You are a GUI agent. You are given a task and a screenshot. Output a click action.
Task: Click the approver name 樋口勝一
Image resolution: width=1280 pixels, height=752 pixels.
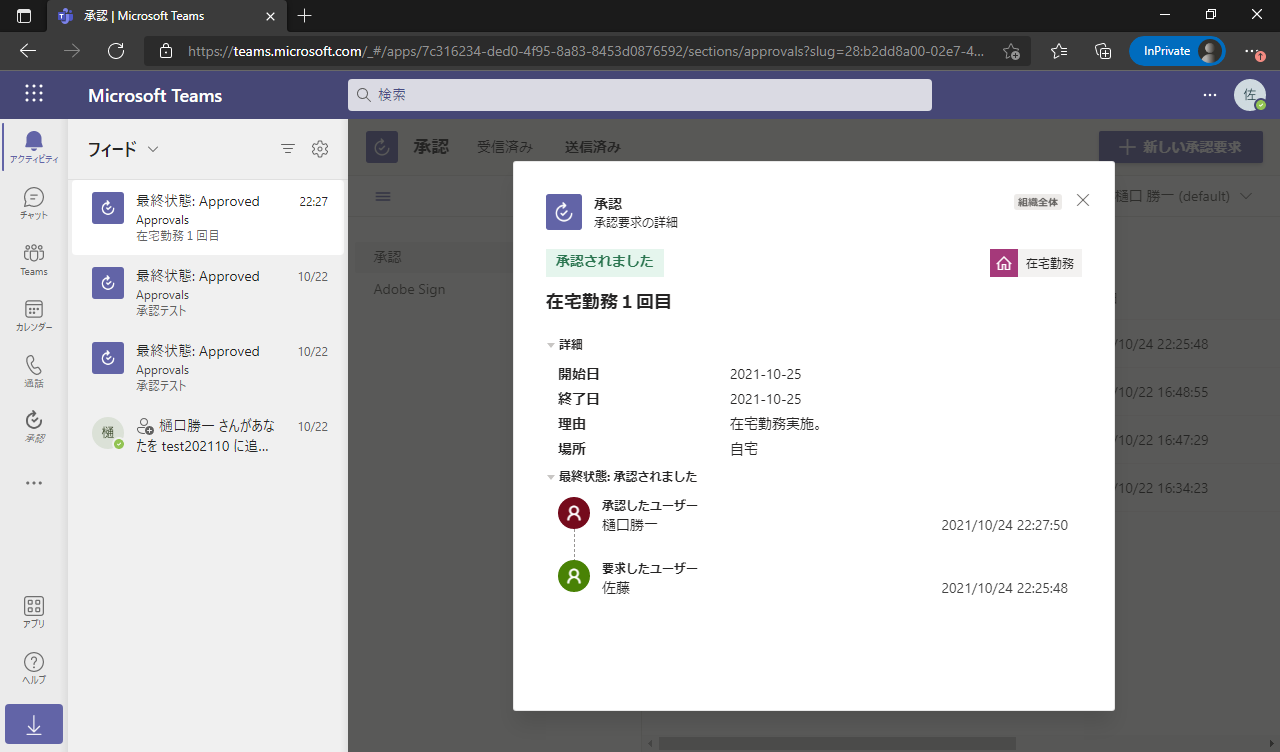630,525
